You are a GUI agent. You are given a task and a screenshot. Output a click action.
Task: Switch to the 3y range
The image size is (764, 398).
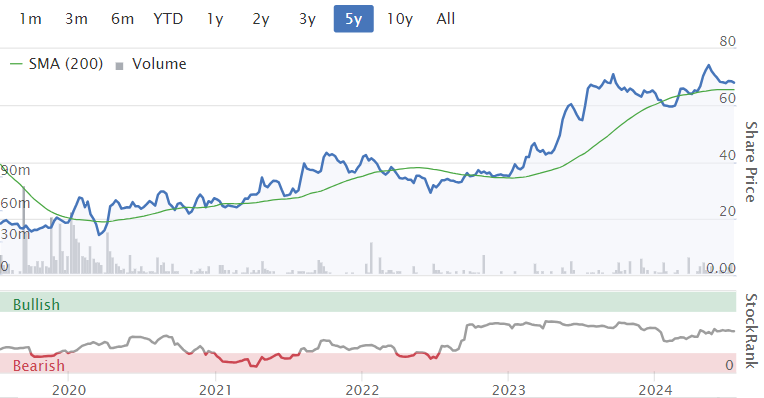pyautogui.click(x=307, y=19)
